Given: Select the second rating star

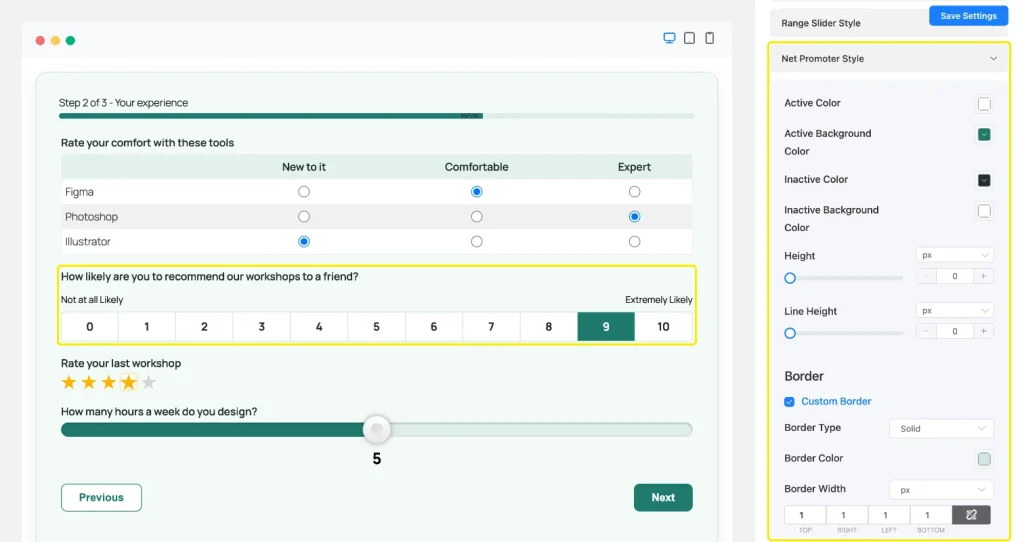Looking at the screenshot, I should pyautogui.click(x=89, y=382).
